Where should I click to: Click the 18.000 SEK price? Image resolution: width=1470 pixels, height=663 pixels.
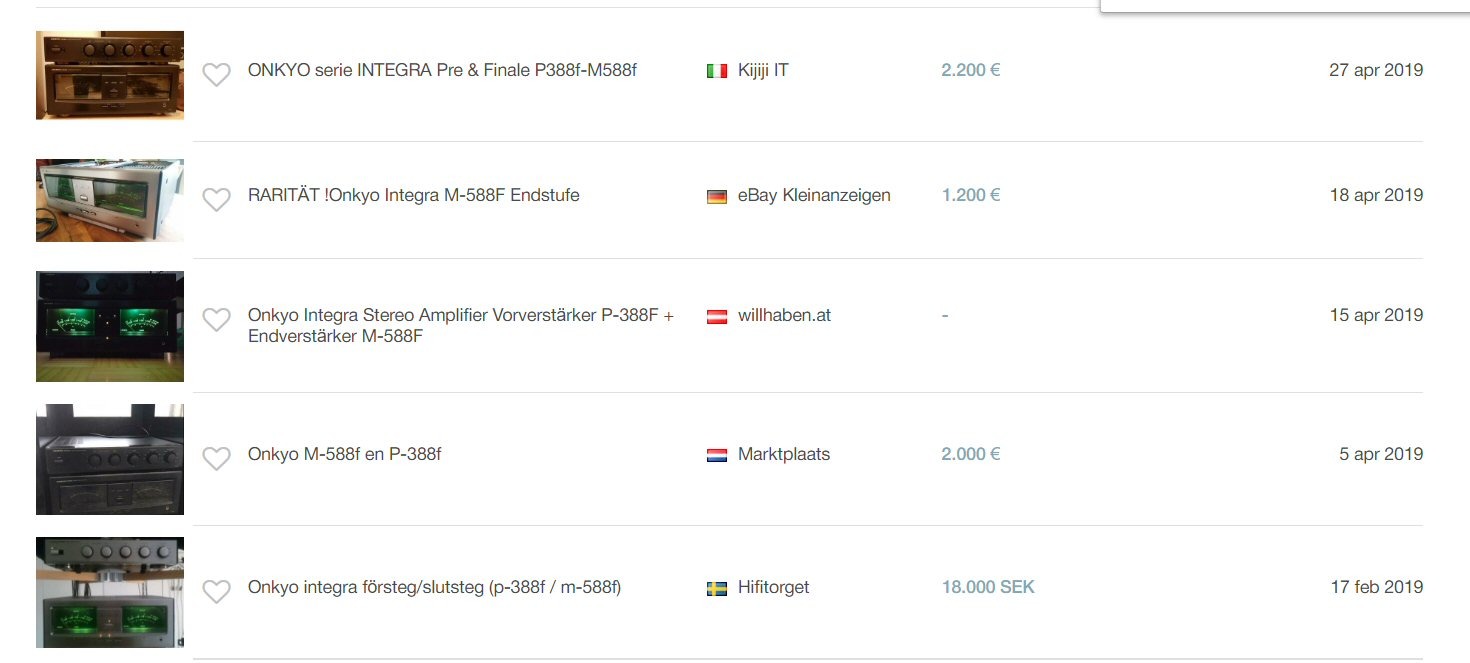[x=987, y=587]
